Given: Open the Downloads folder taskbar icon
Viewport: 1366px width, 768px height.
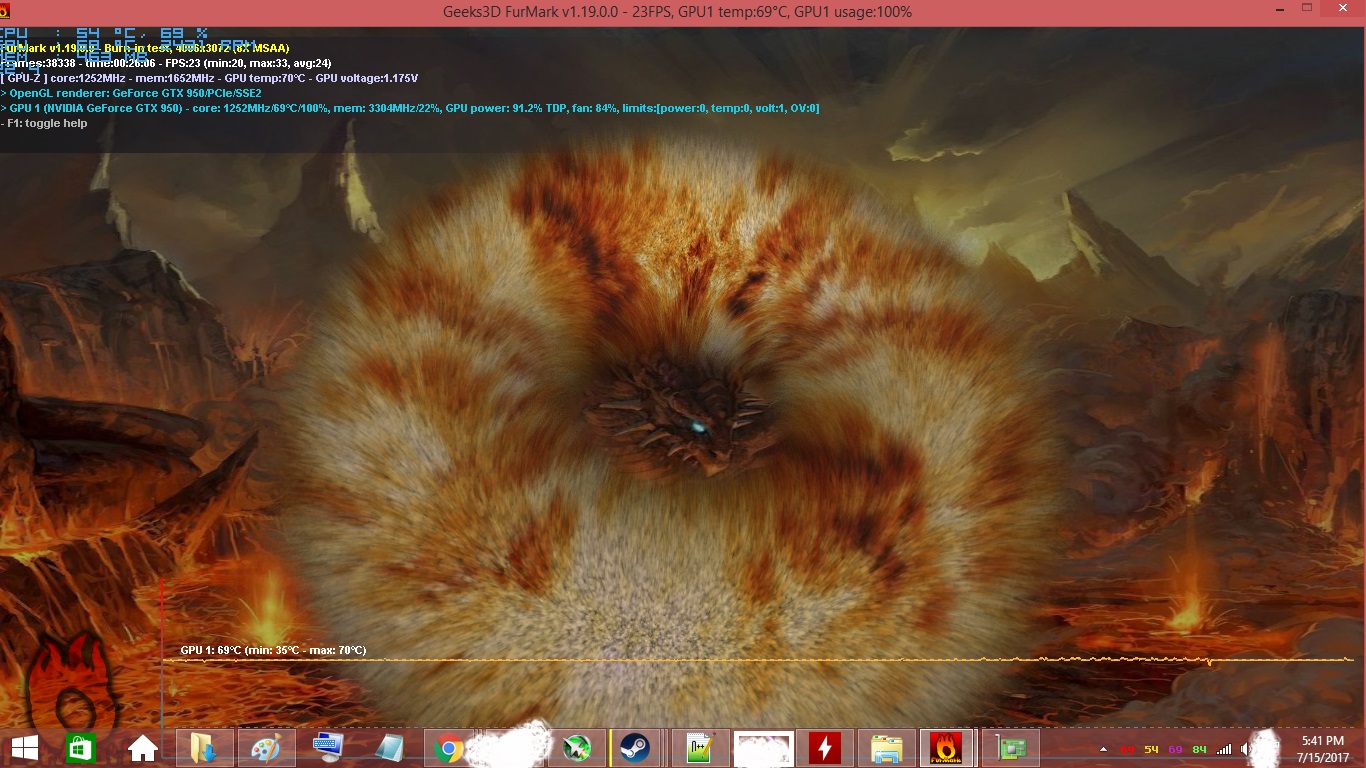Looking at the screenshot, I should pyautogui.click(x=204, y=748).
